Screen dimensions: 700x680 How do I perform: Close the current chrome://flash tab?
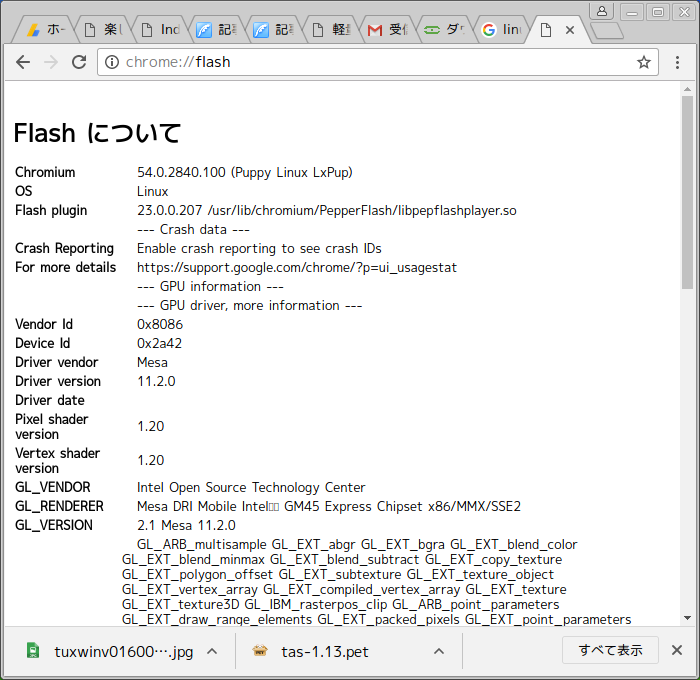click(x=570, y=30)
